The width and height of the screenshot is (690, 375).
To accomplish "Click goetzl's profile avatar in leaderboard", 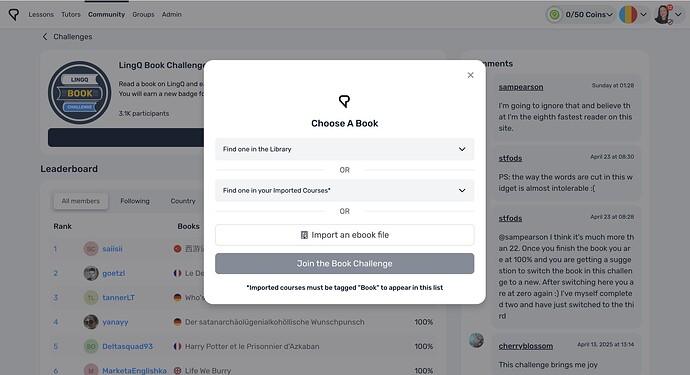I will [x=91, y=273].
